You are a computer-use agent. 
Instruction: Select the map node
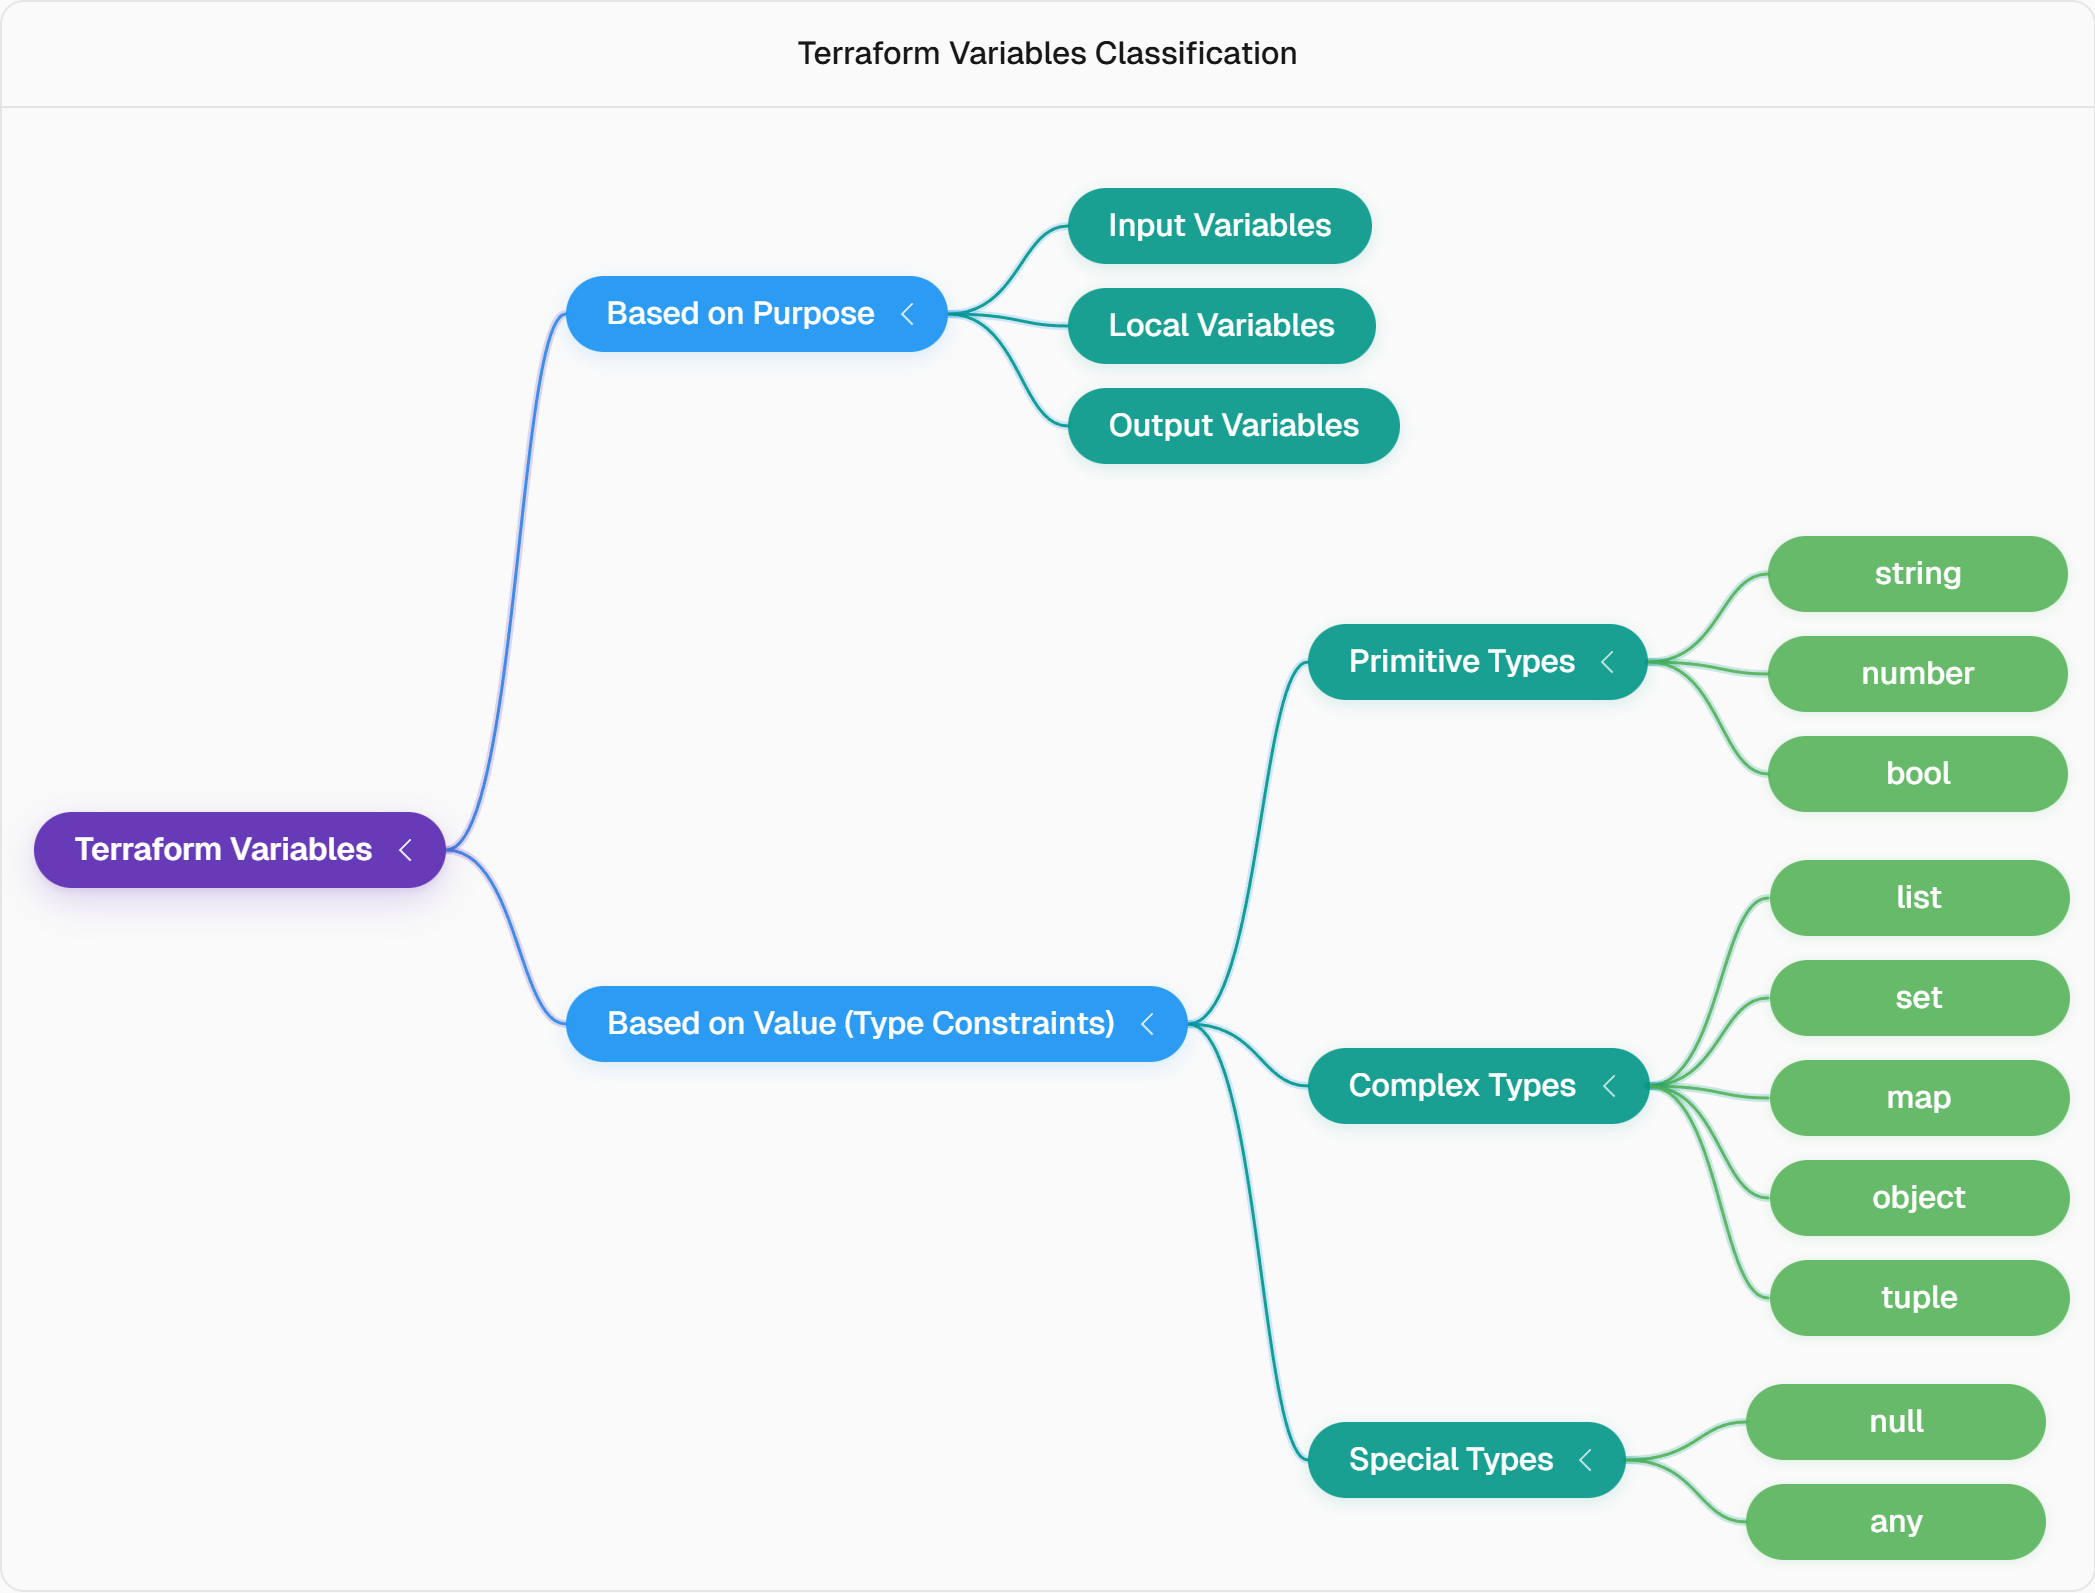pos(1919,1098)
